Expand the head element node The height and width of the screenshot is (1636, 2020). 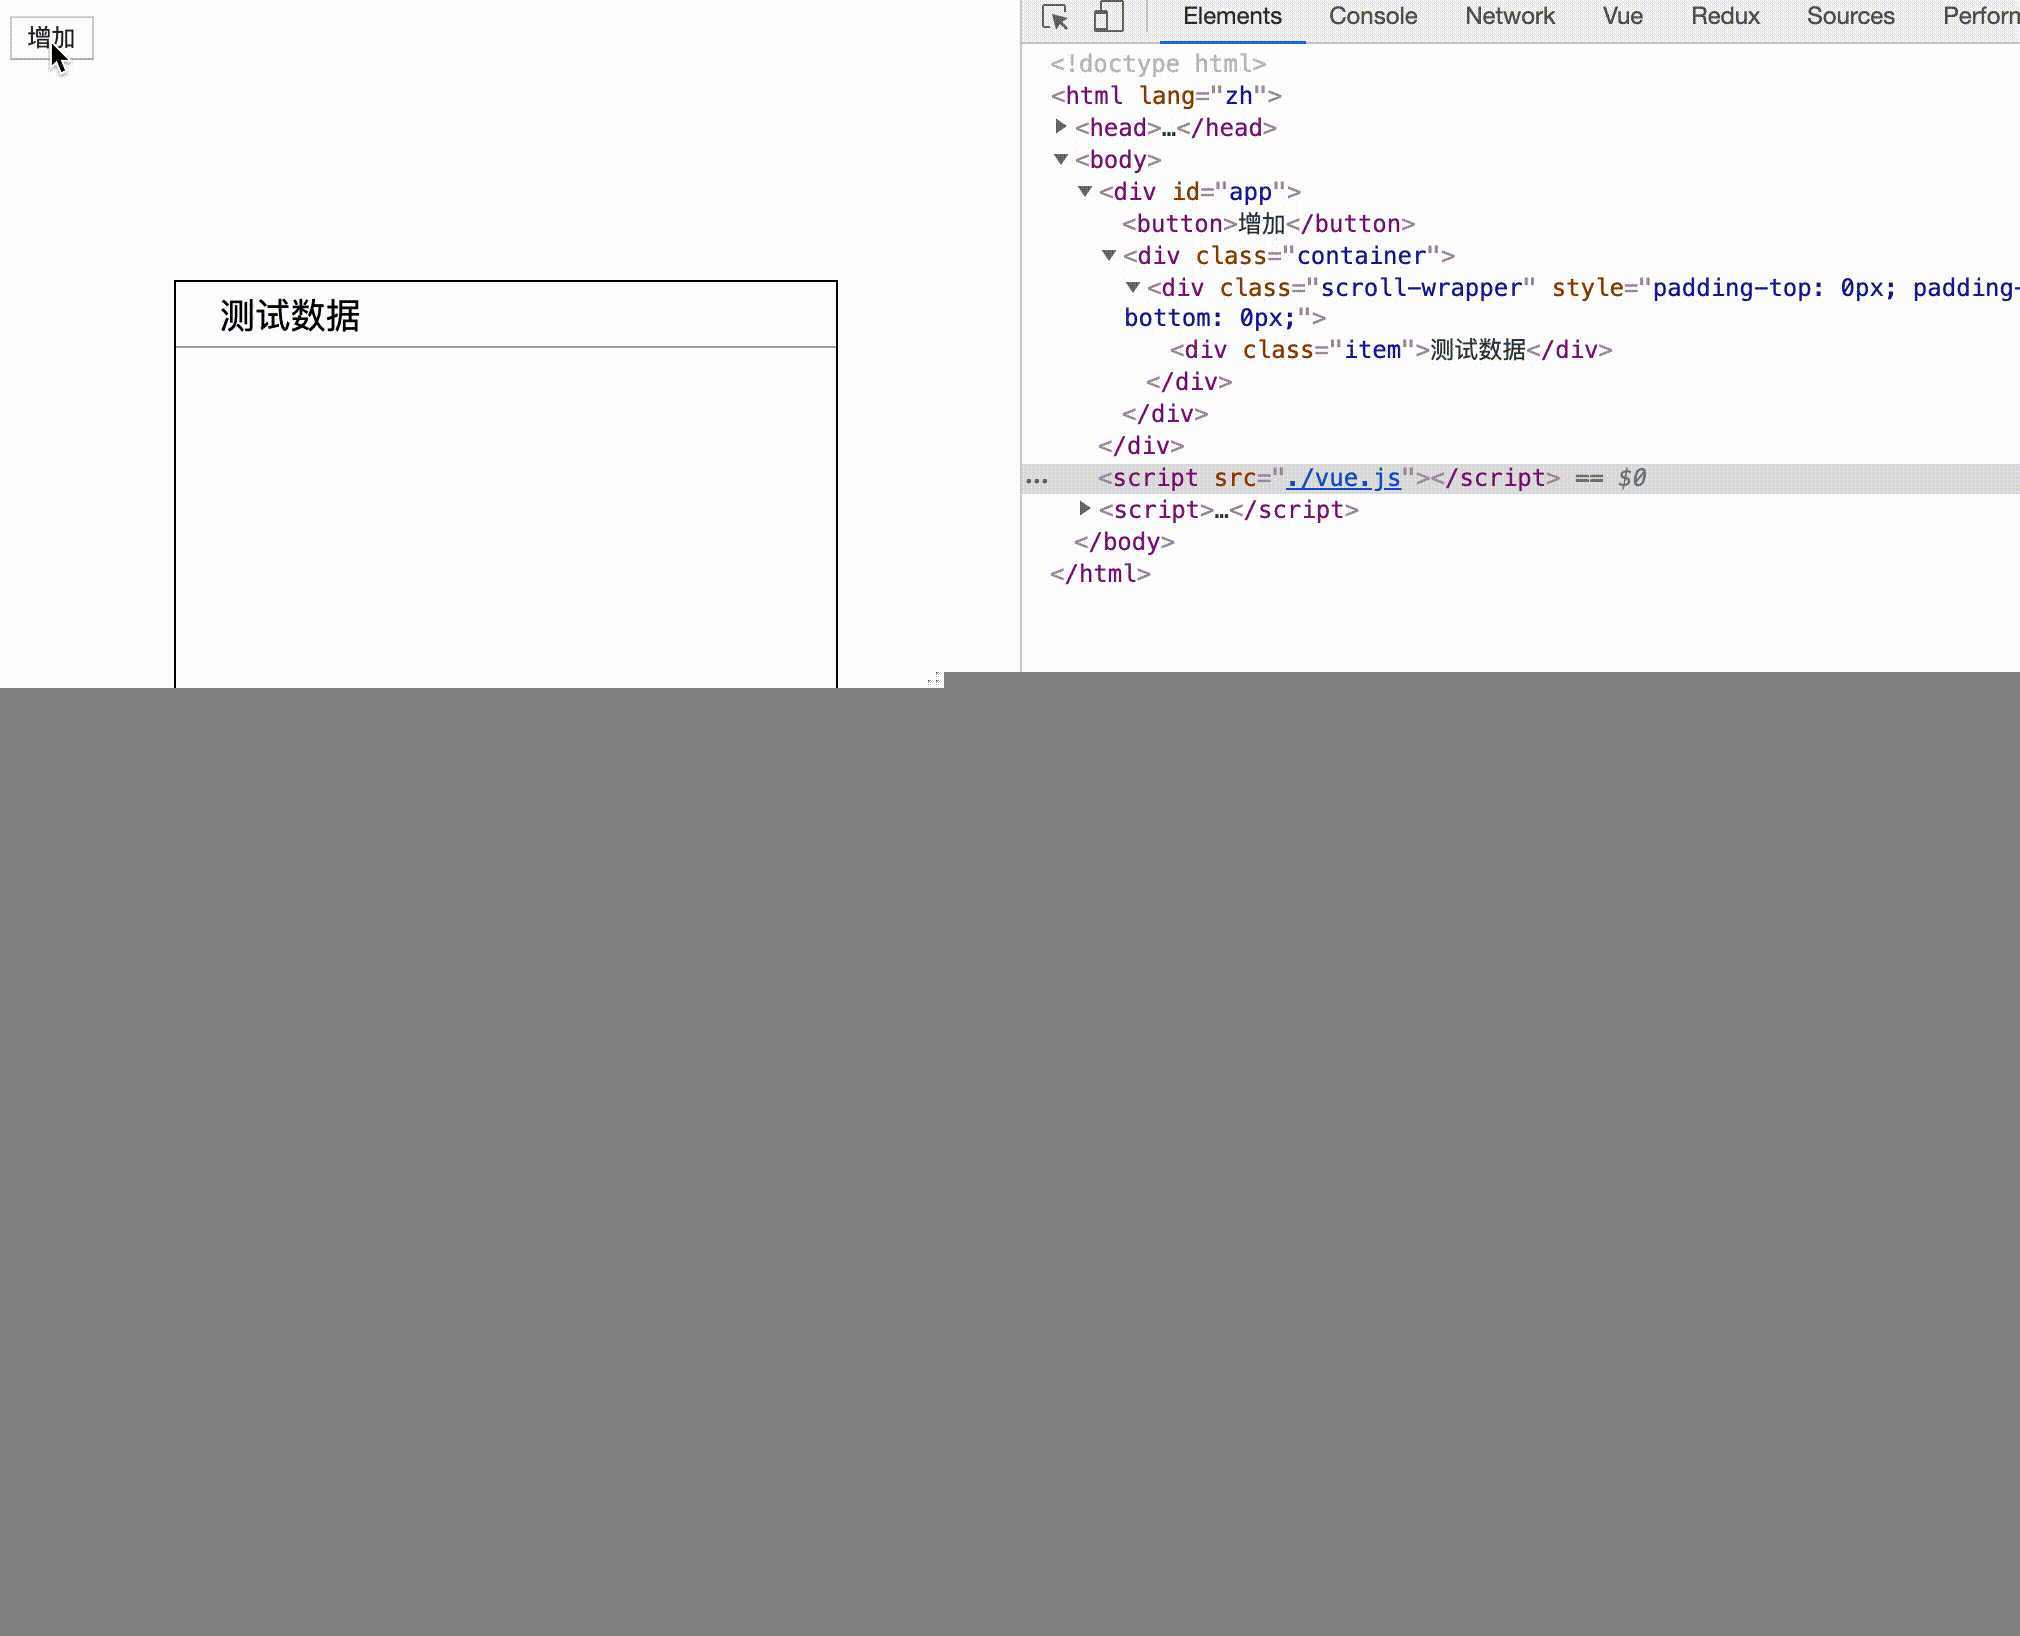1061,127
